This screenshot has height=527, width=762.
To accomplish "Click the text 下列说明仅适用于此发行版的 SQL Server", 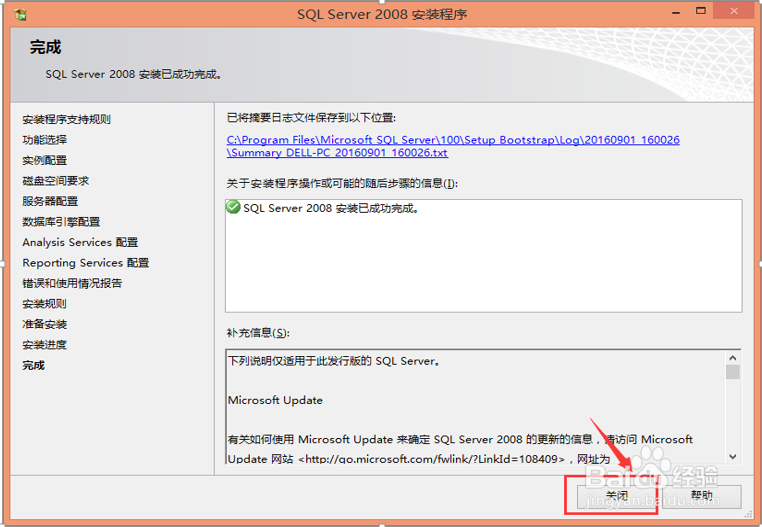I will 334,361.
